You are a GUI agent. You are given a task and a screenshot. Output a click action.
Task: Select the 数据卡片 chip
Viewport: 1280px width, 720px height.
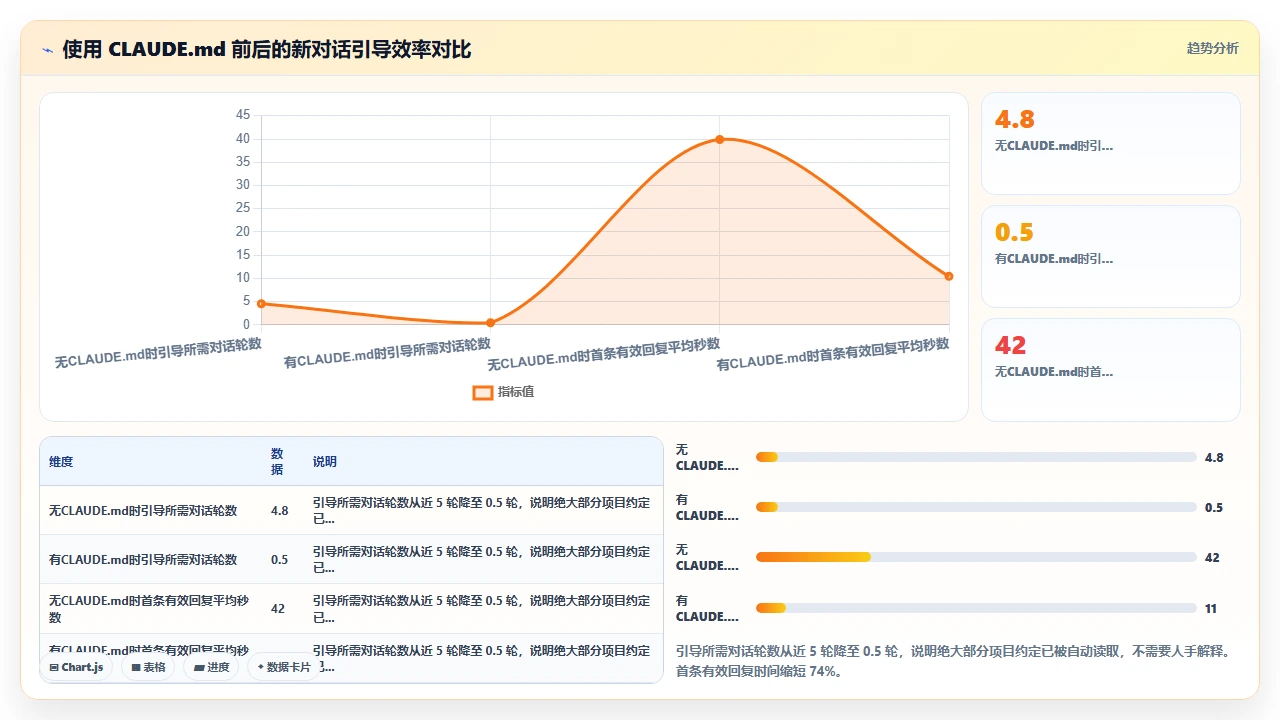point(285,667)
